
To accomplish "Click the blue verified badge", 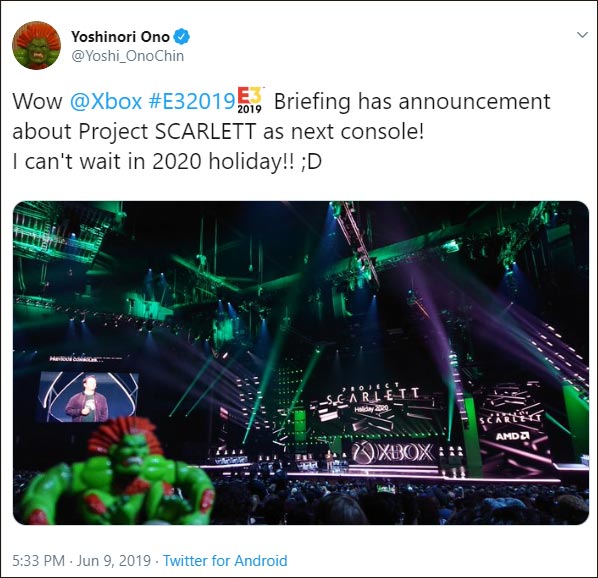I will [x=182, y=37].
